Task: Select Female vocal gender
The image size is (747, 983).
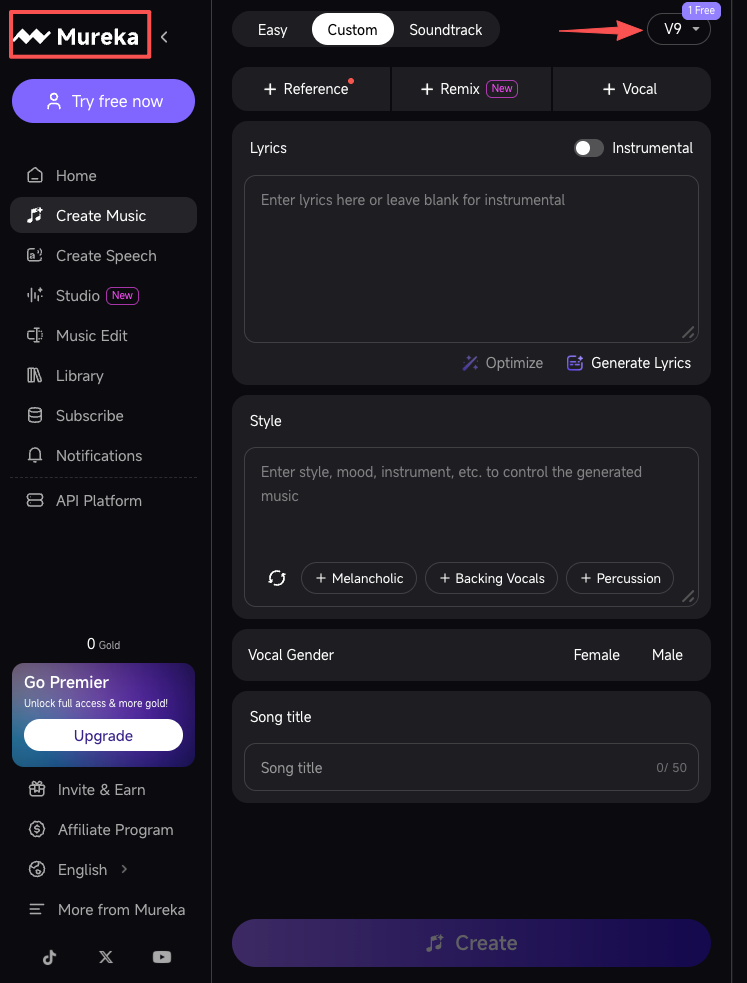Action: [x=596, y=655]
